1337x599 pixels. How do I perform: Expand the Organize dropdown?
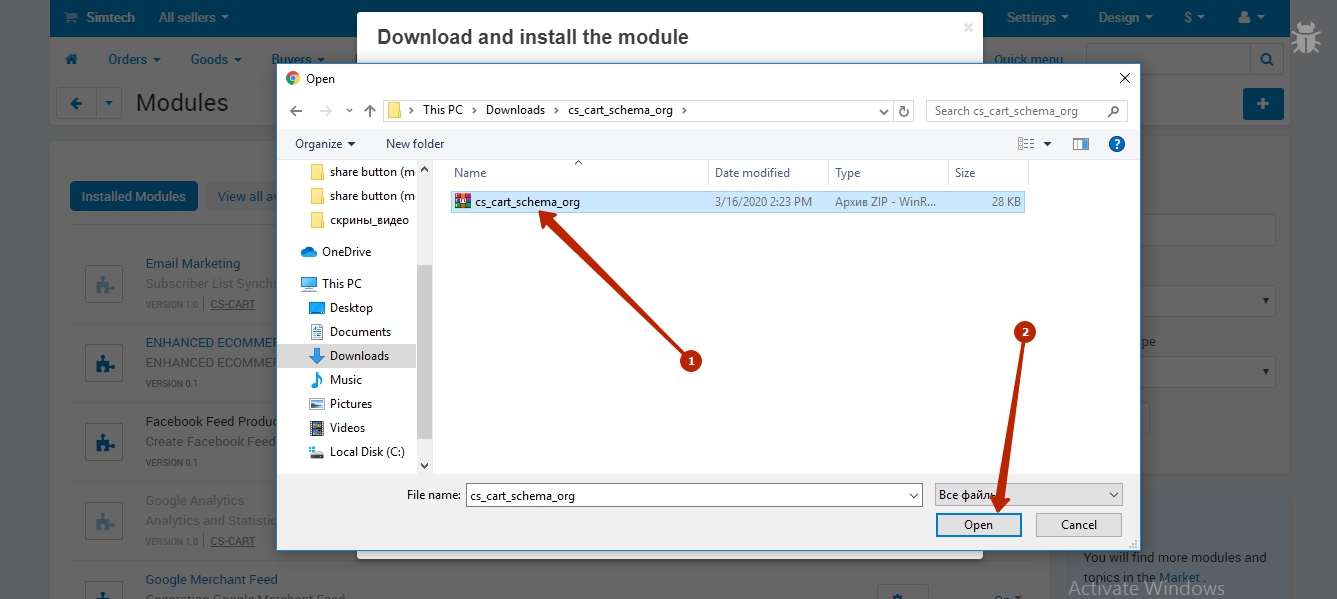325,144
